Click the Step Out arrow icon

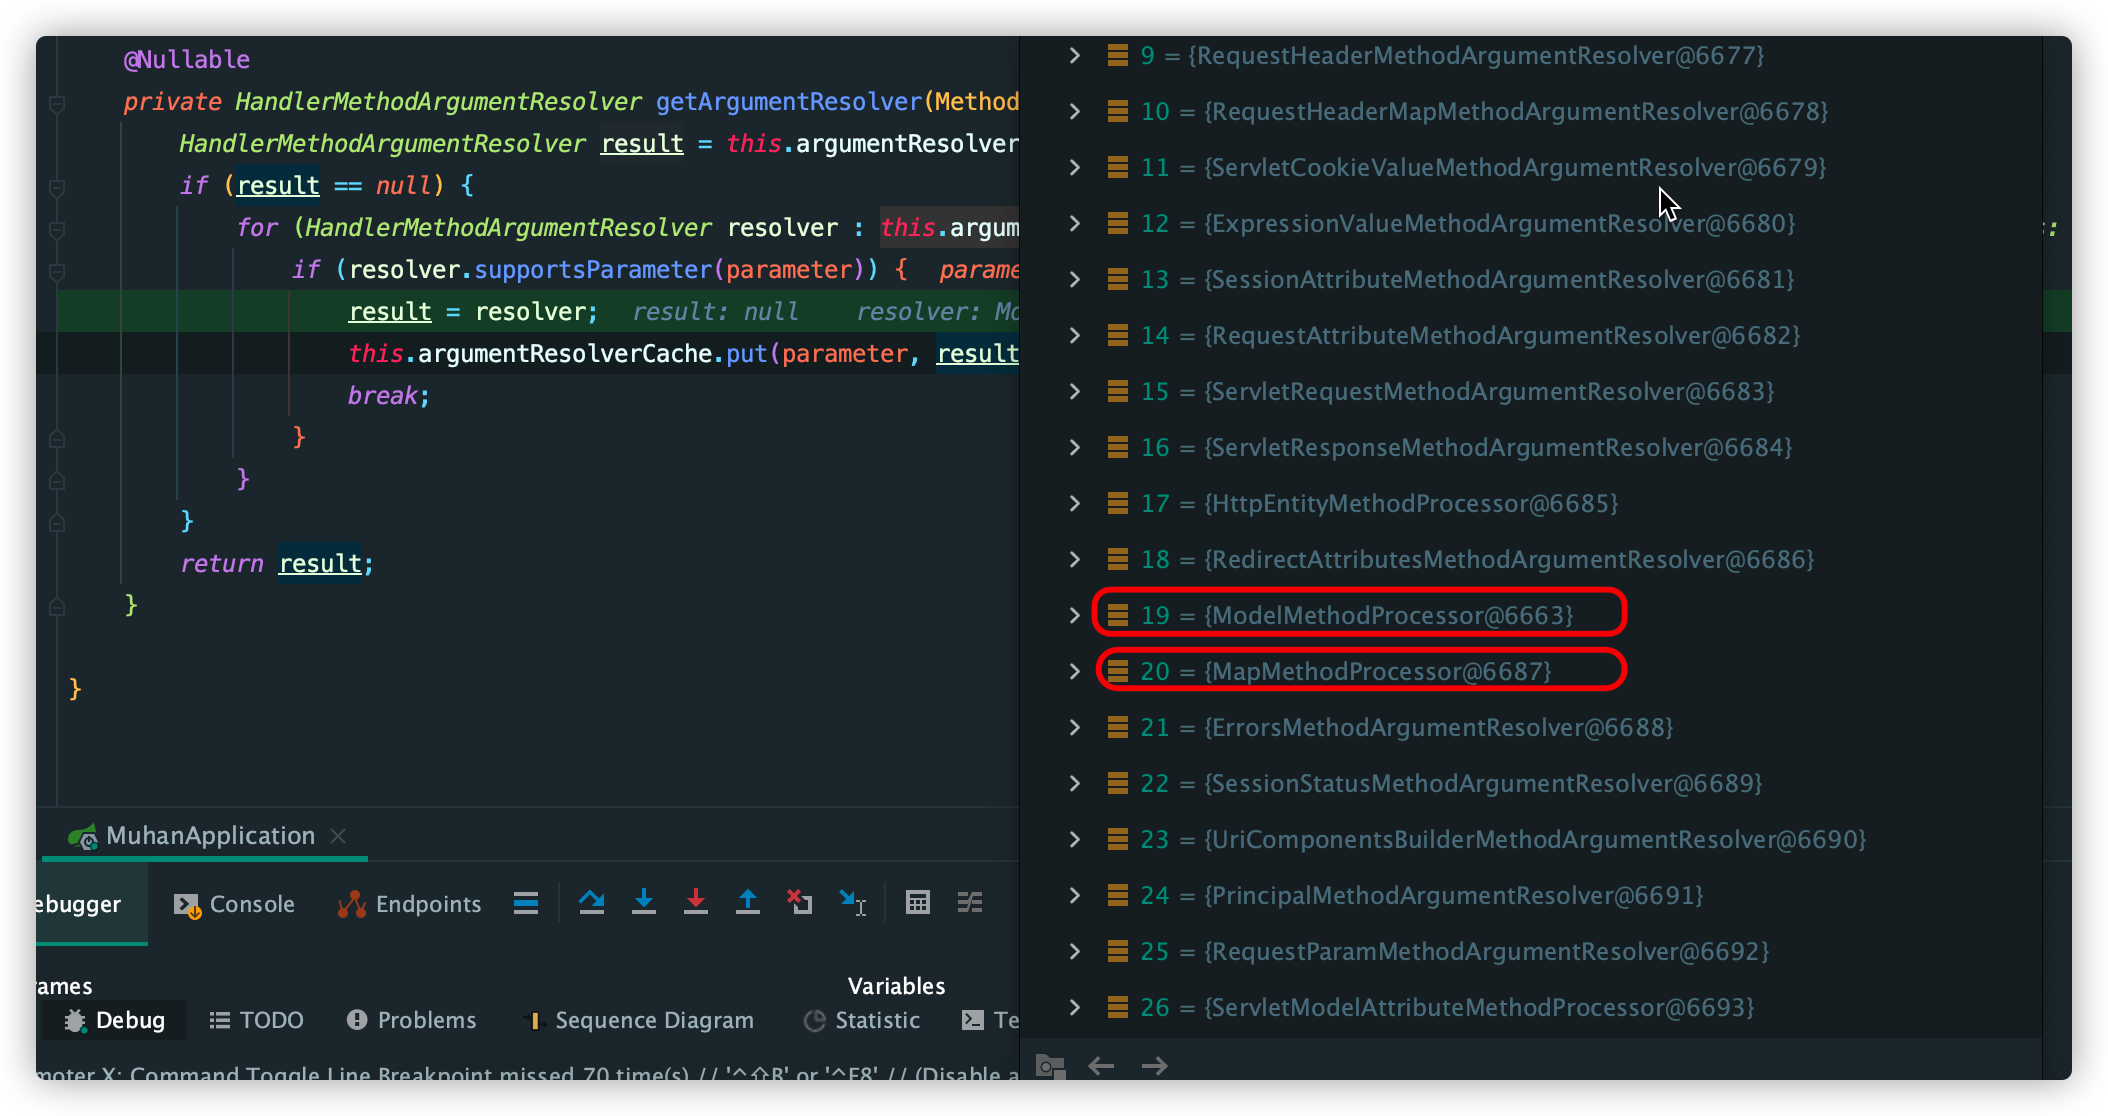[748, 903]
